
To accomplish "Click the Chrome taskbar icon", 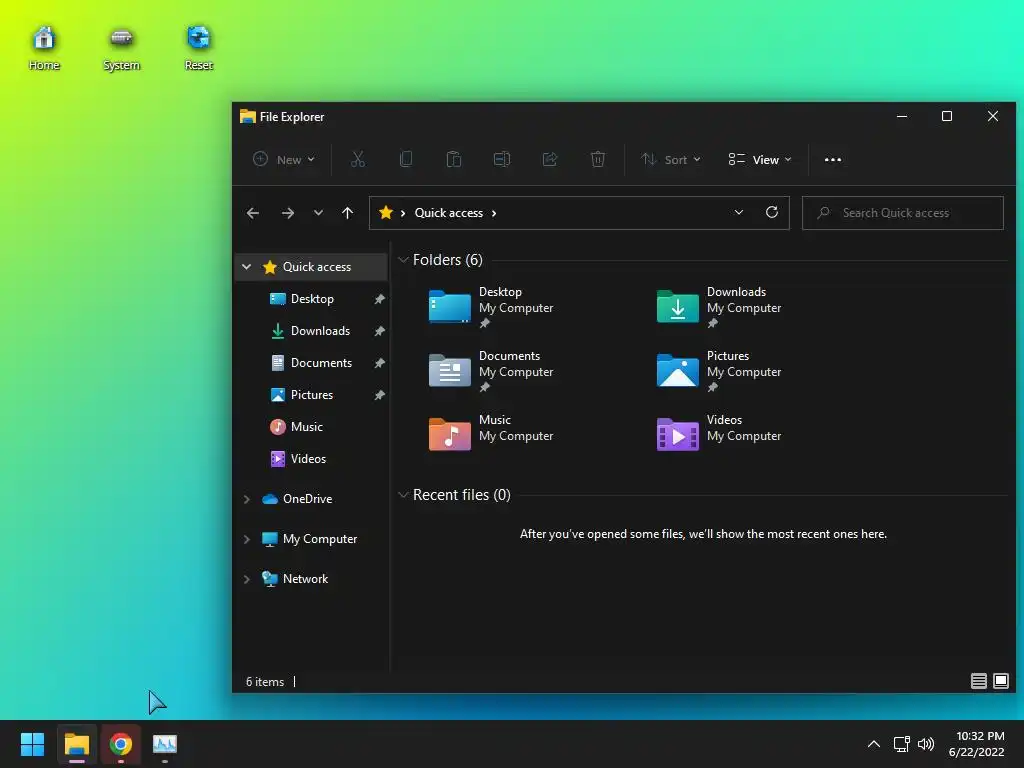I will [121, 744].
